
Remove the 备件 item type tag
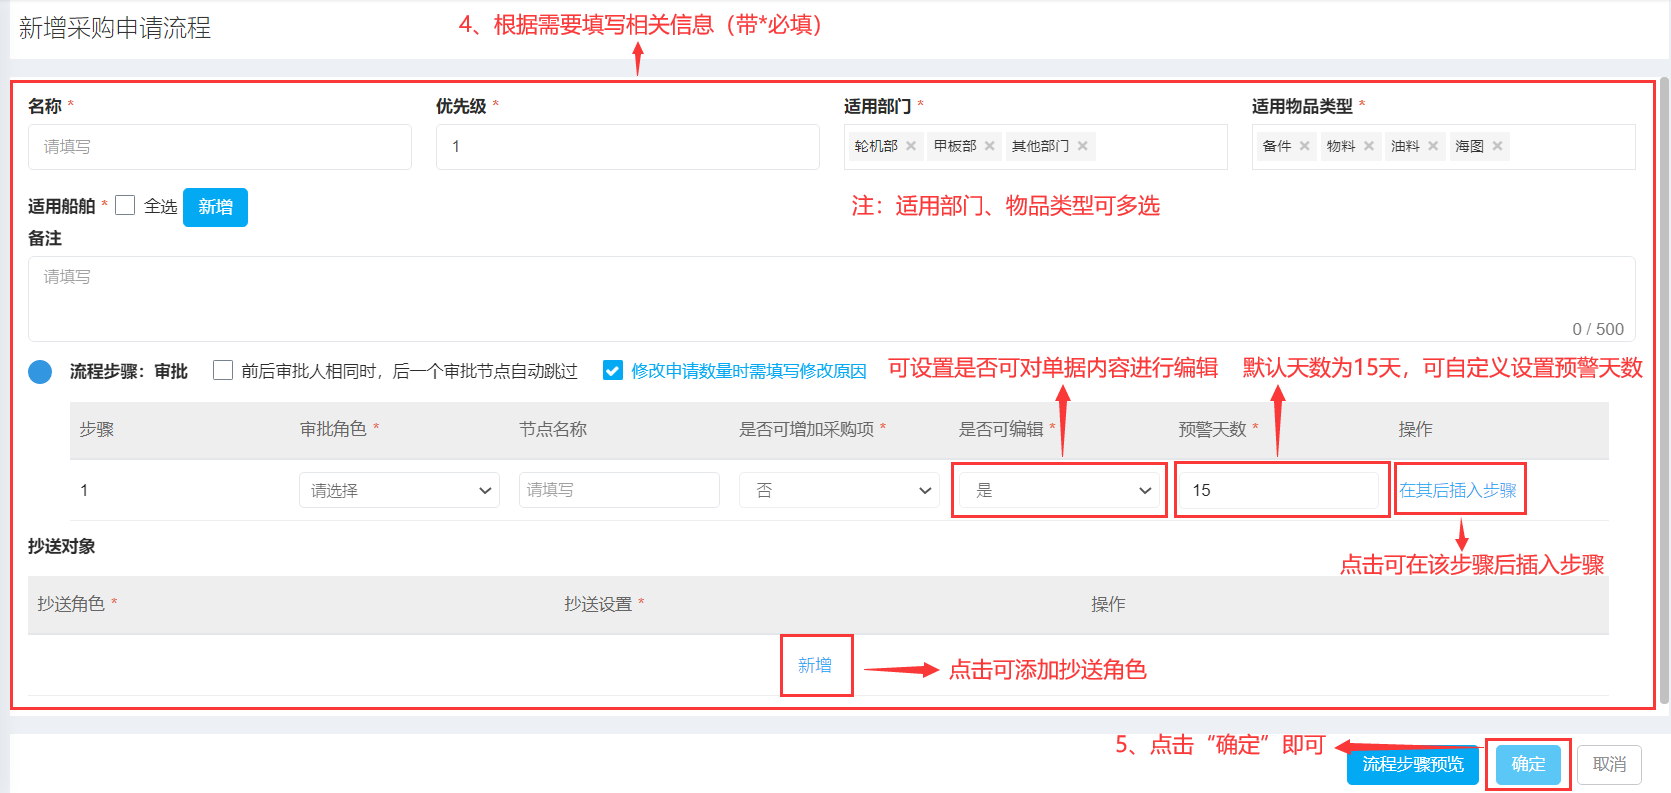point(1304,146)
